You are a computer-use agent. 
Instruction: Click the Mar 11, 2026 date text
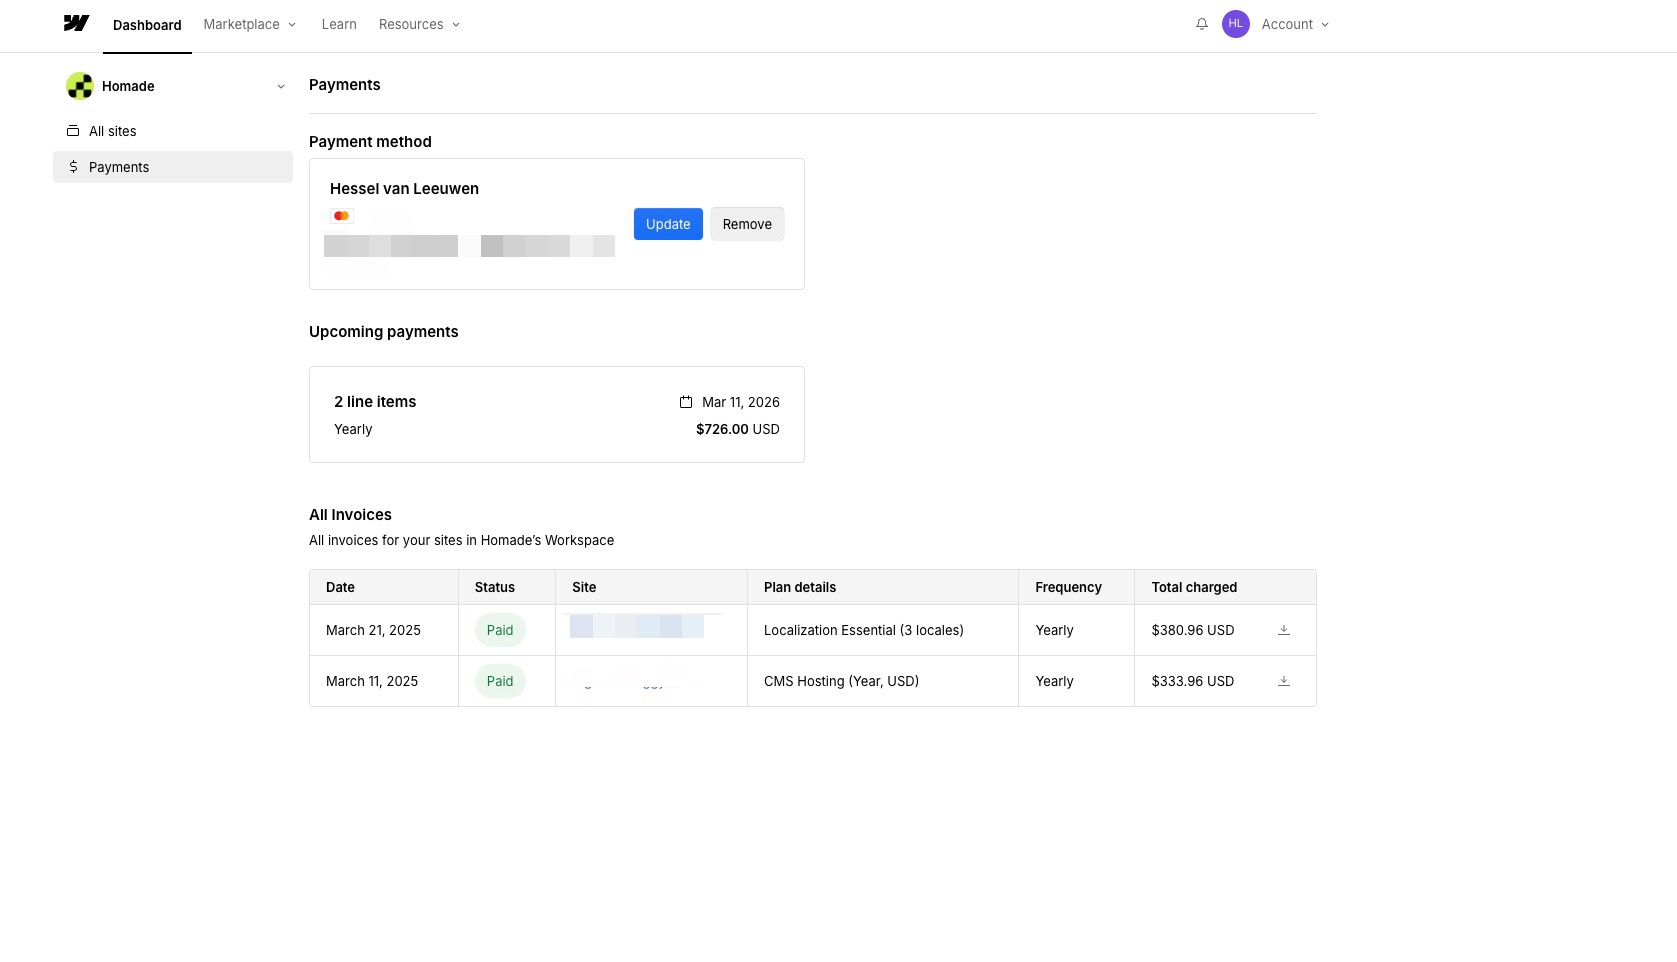pyautogui.click(x=741, y=402)
